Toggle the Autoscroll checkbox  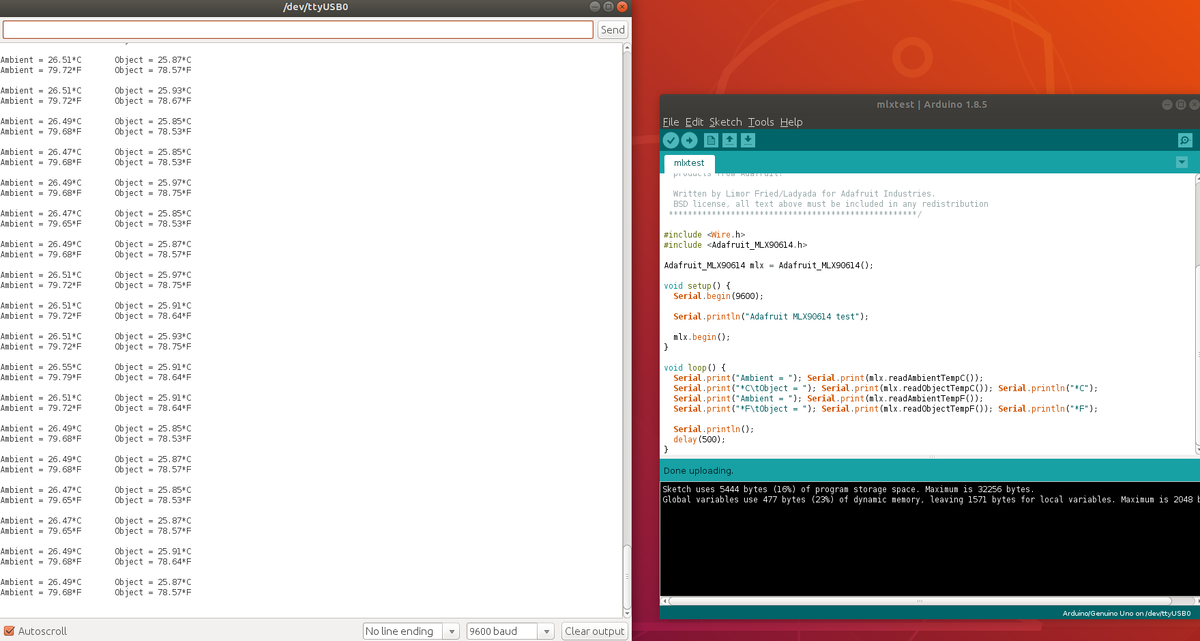(9, 631)
